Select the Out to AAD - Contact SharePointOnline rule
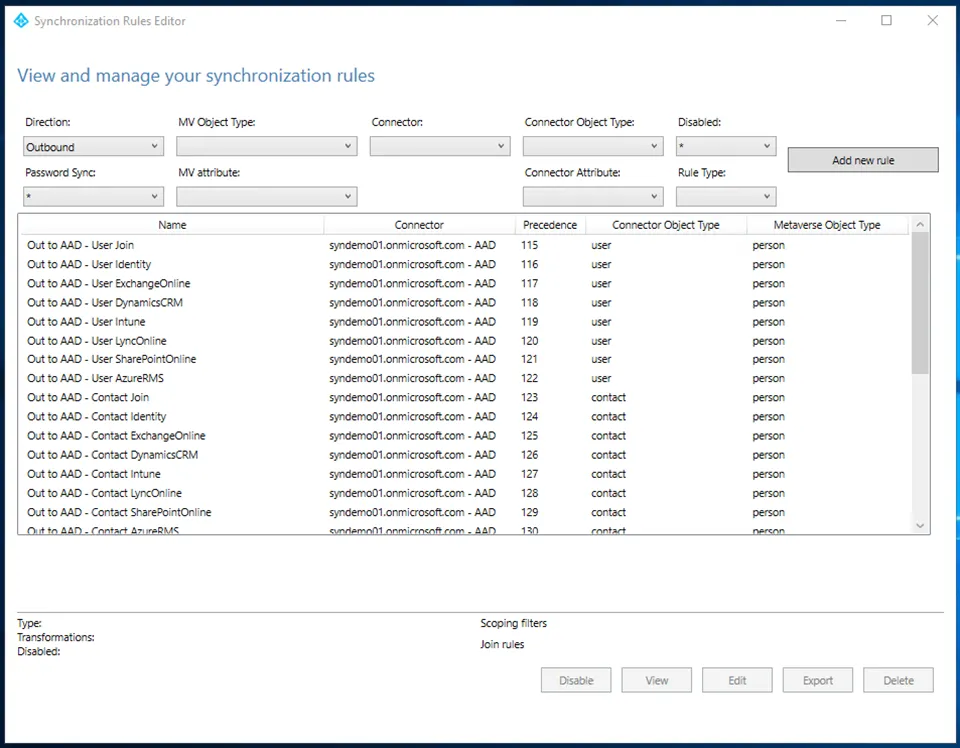The height and width of the screenshot is (748, 960). point(119,512)
